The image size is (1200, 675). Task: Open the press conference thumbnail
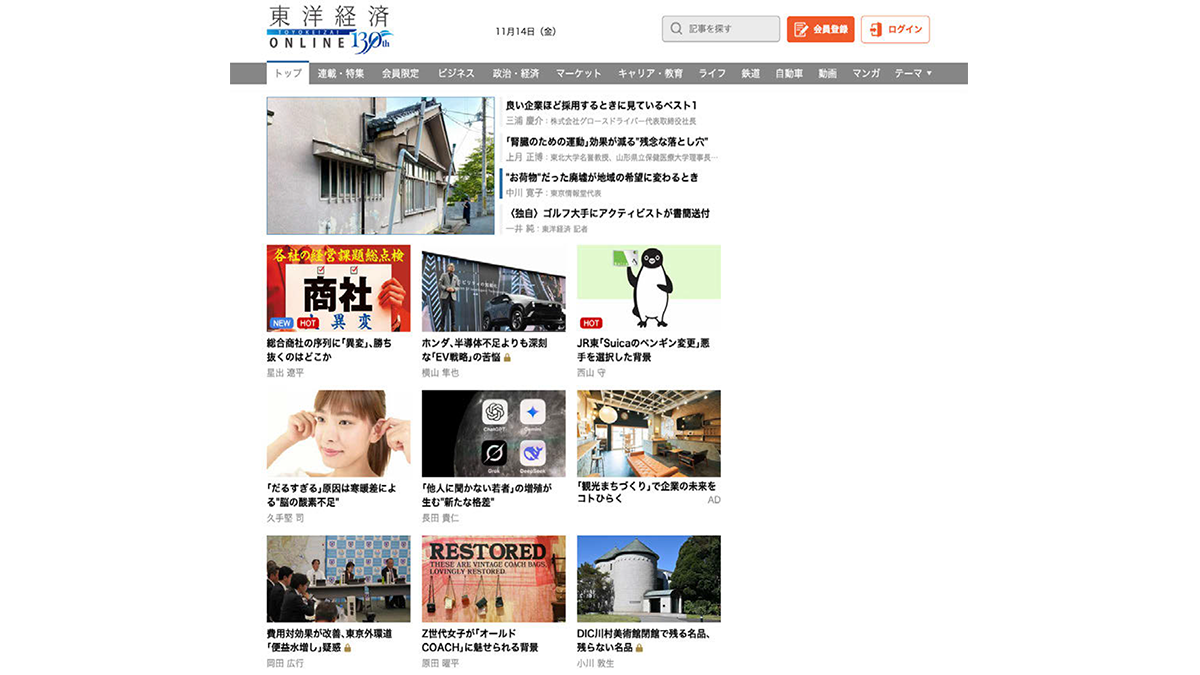[x=339, y=578]
